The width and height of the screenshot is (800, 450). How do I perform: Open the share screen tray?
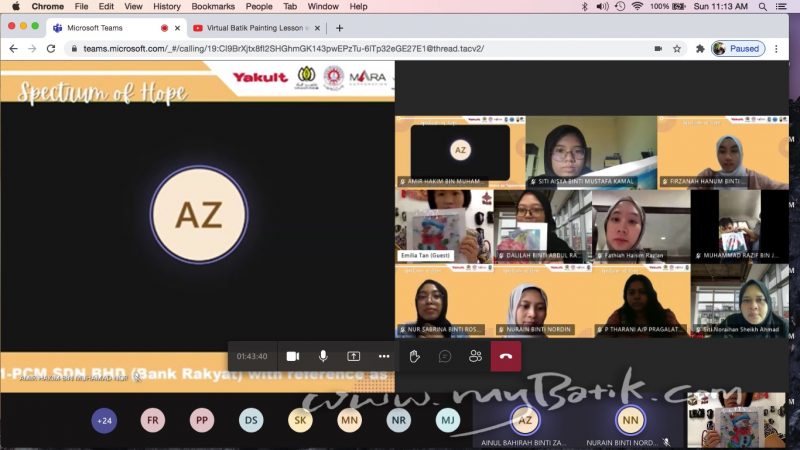click(353, 356)
